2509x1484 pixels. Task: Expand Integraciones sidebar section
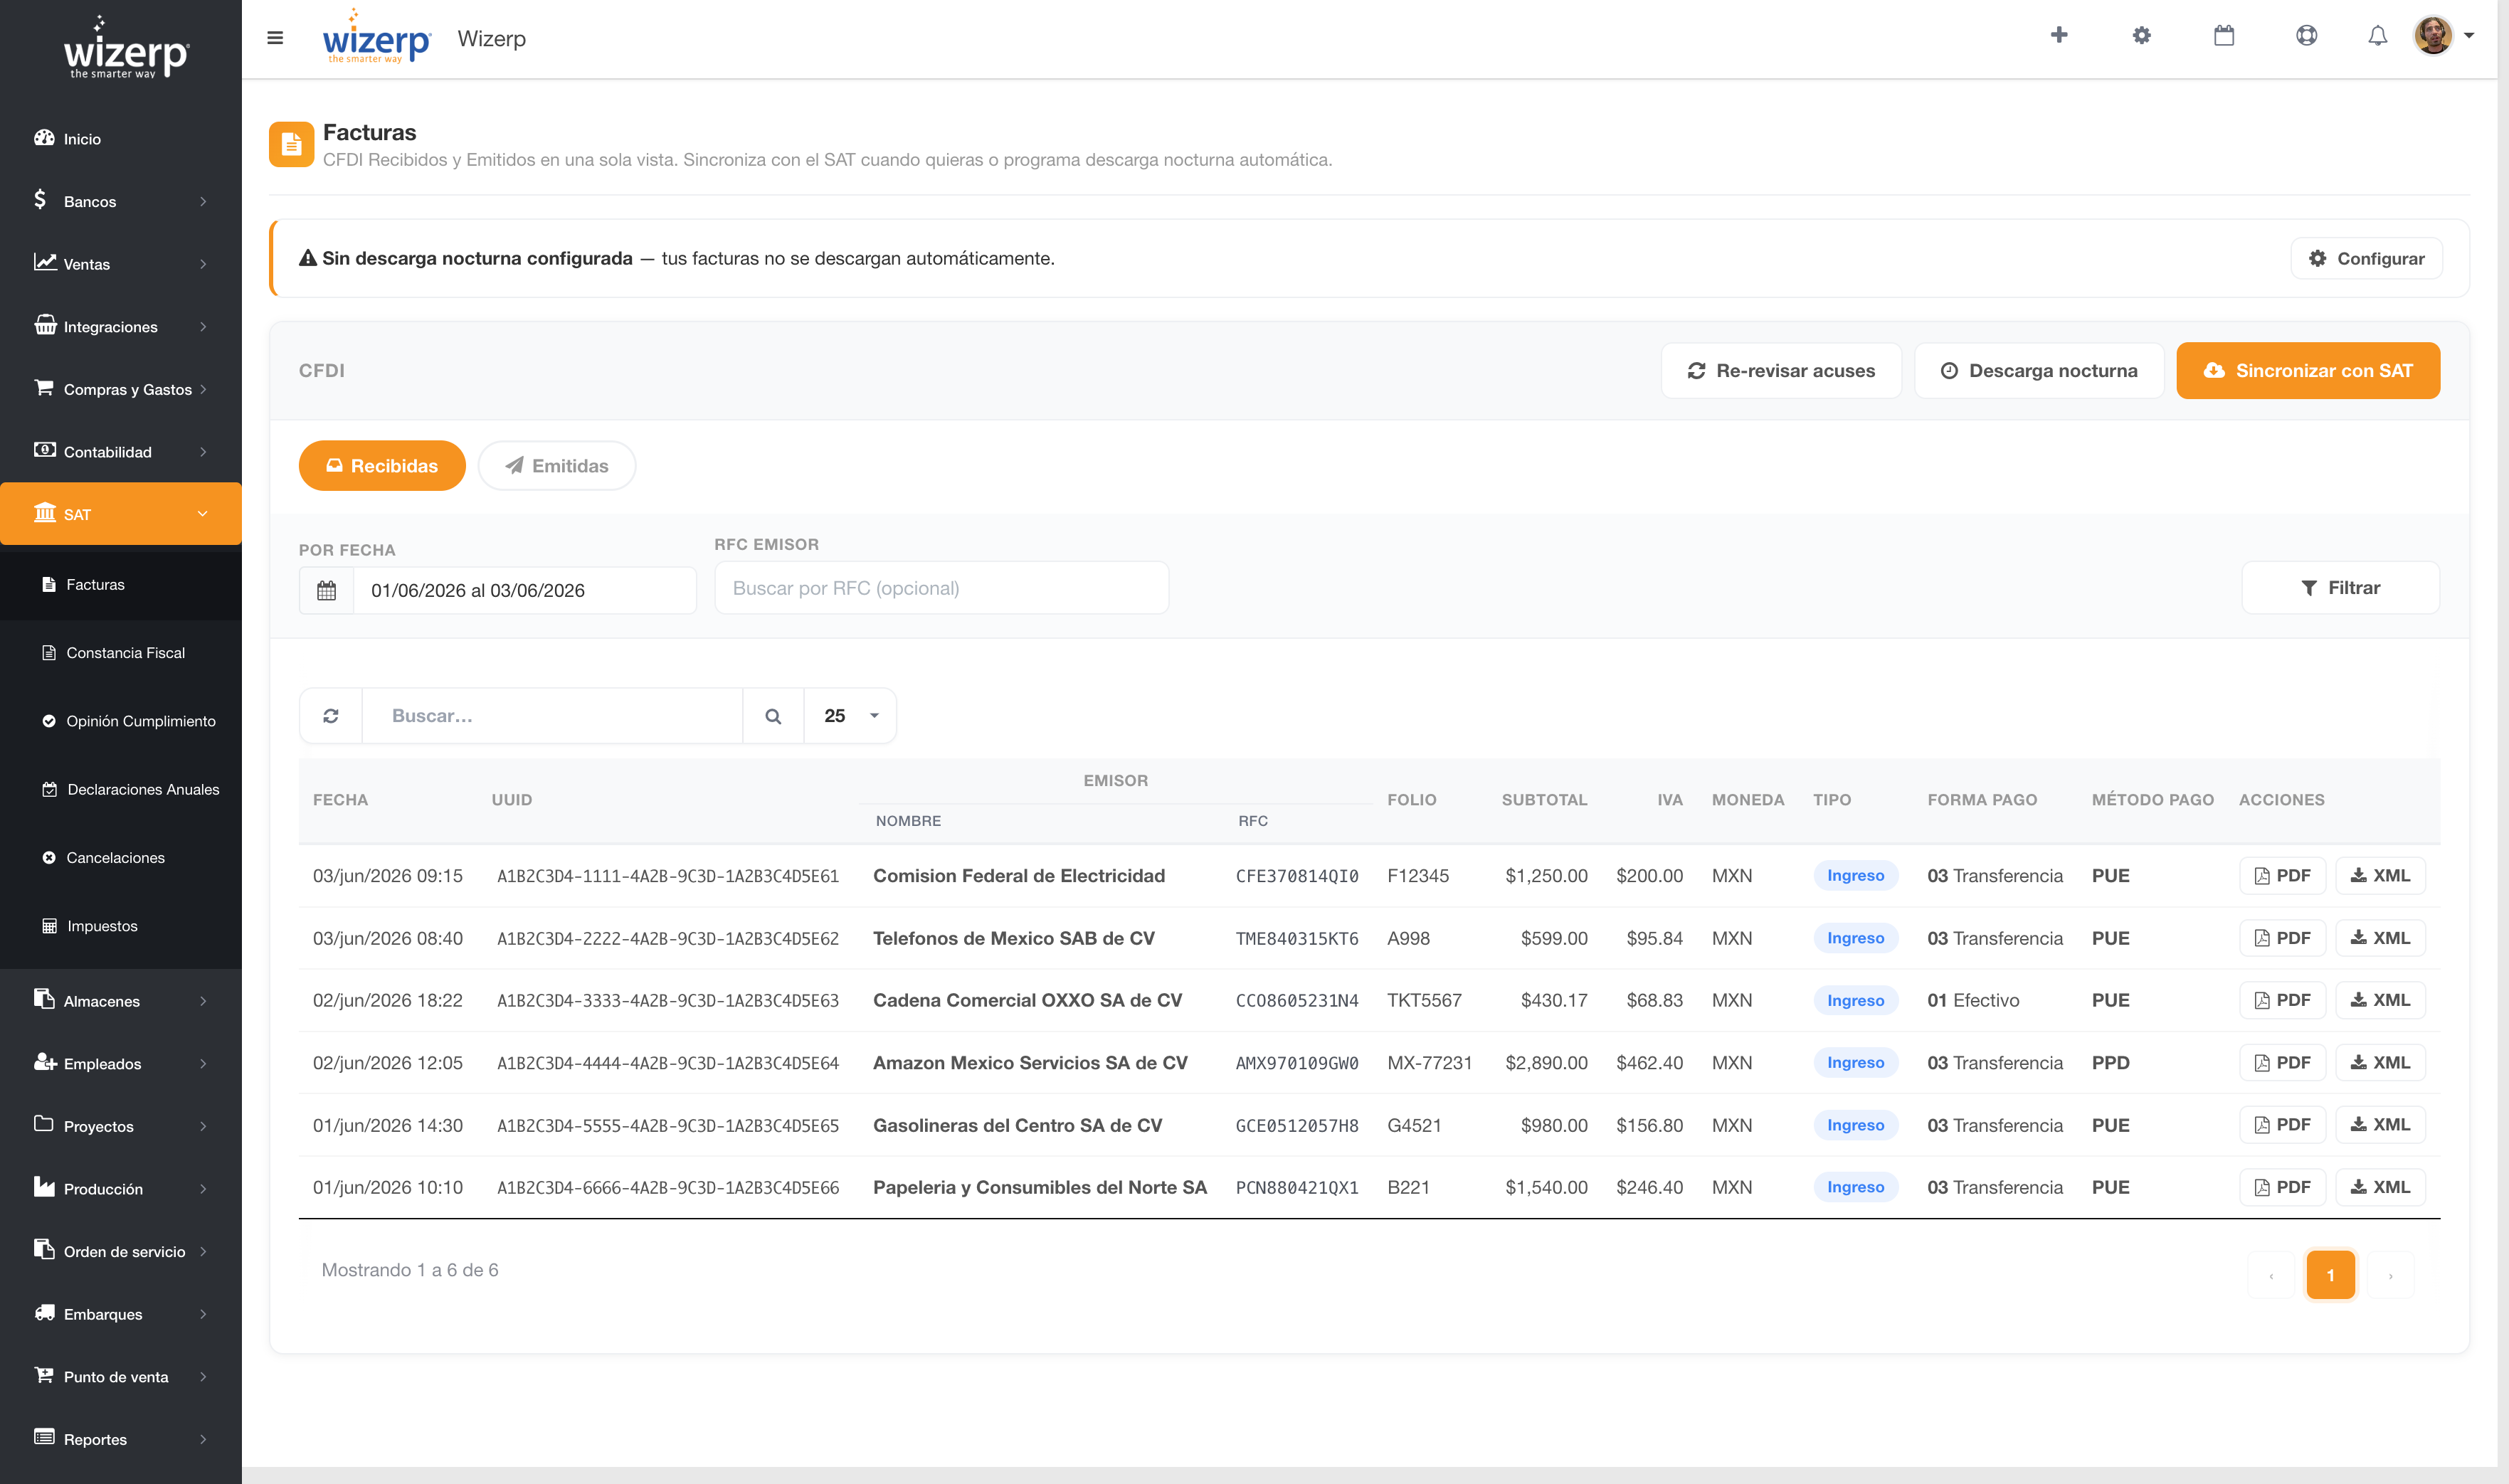click(x=121, y=326)
